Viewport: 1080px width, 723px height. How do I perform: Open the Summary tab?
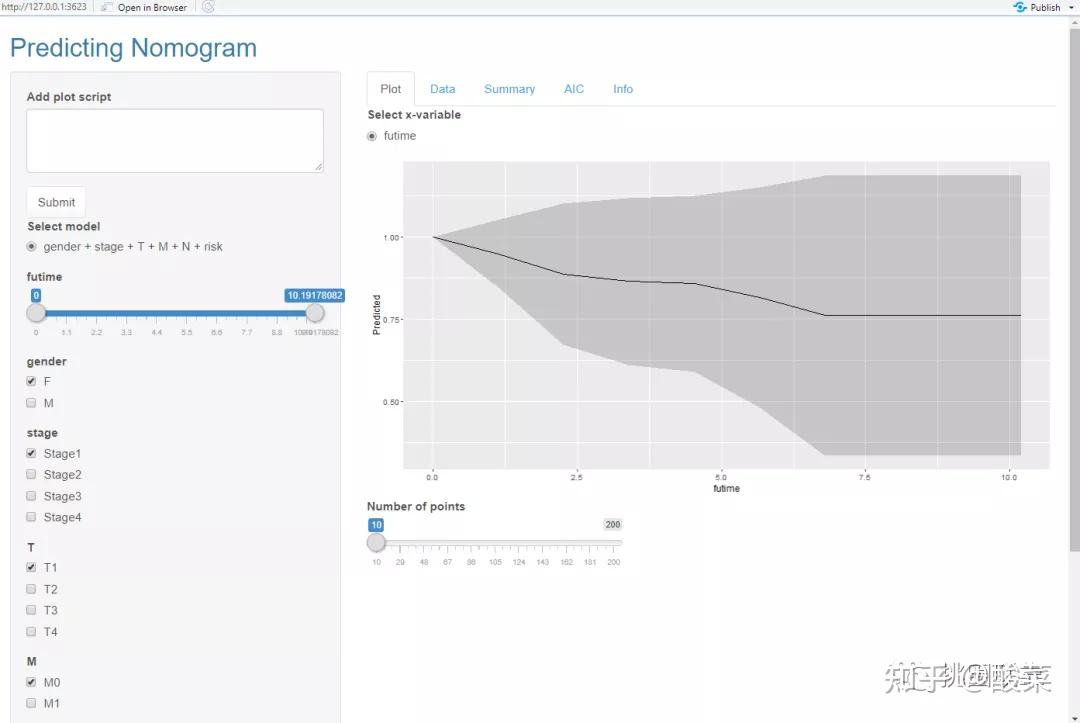(509, 89)
